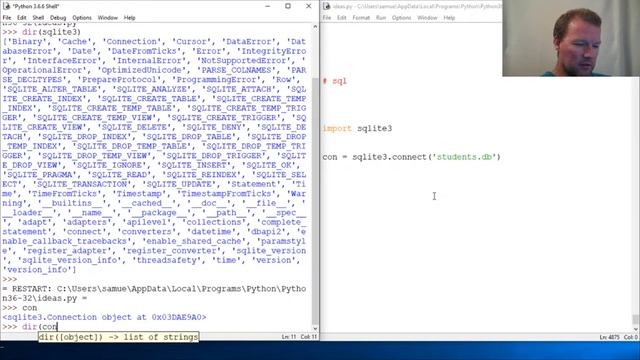Click the dir calltip tooltip
Viewport: 640px width, 360px height.
118,337
